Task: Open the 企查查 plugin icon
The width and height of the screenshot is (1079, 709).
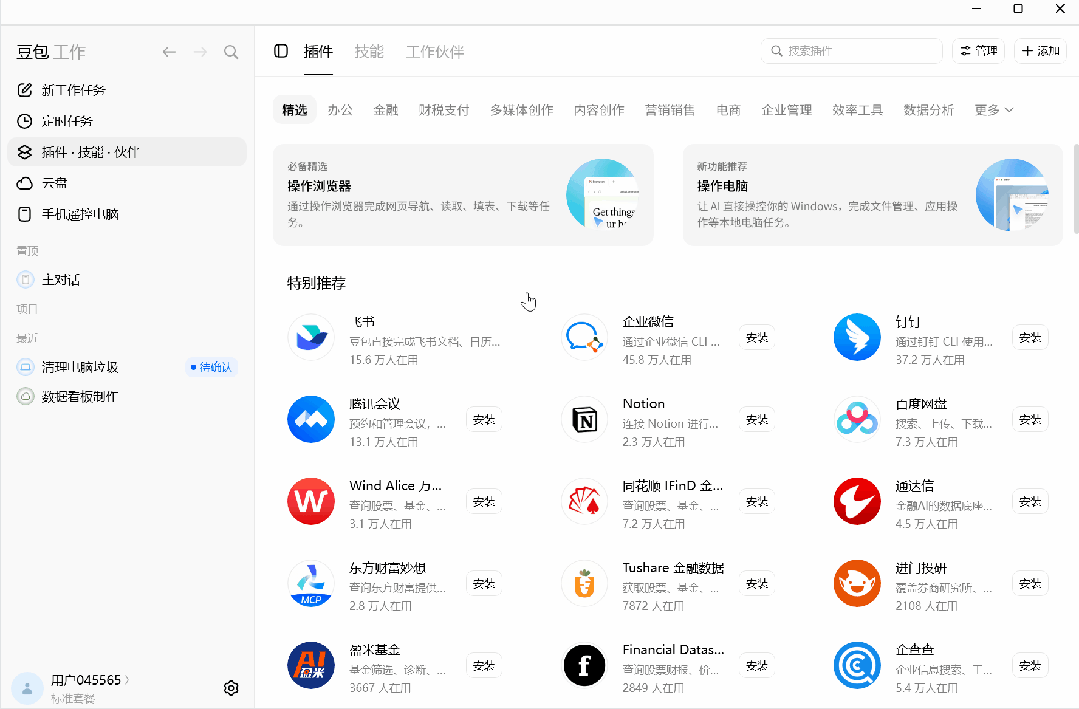Action: 857,666
